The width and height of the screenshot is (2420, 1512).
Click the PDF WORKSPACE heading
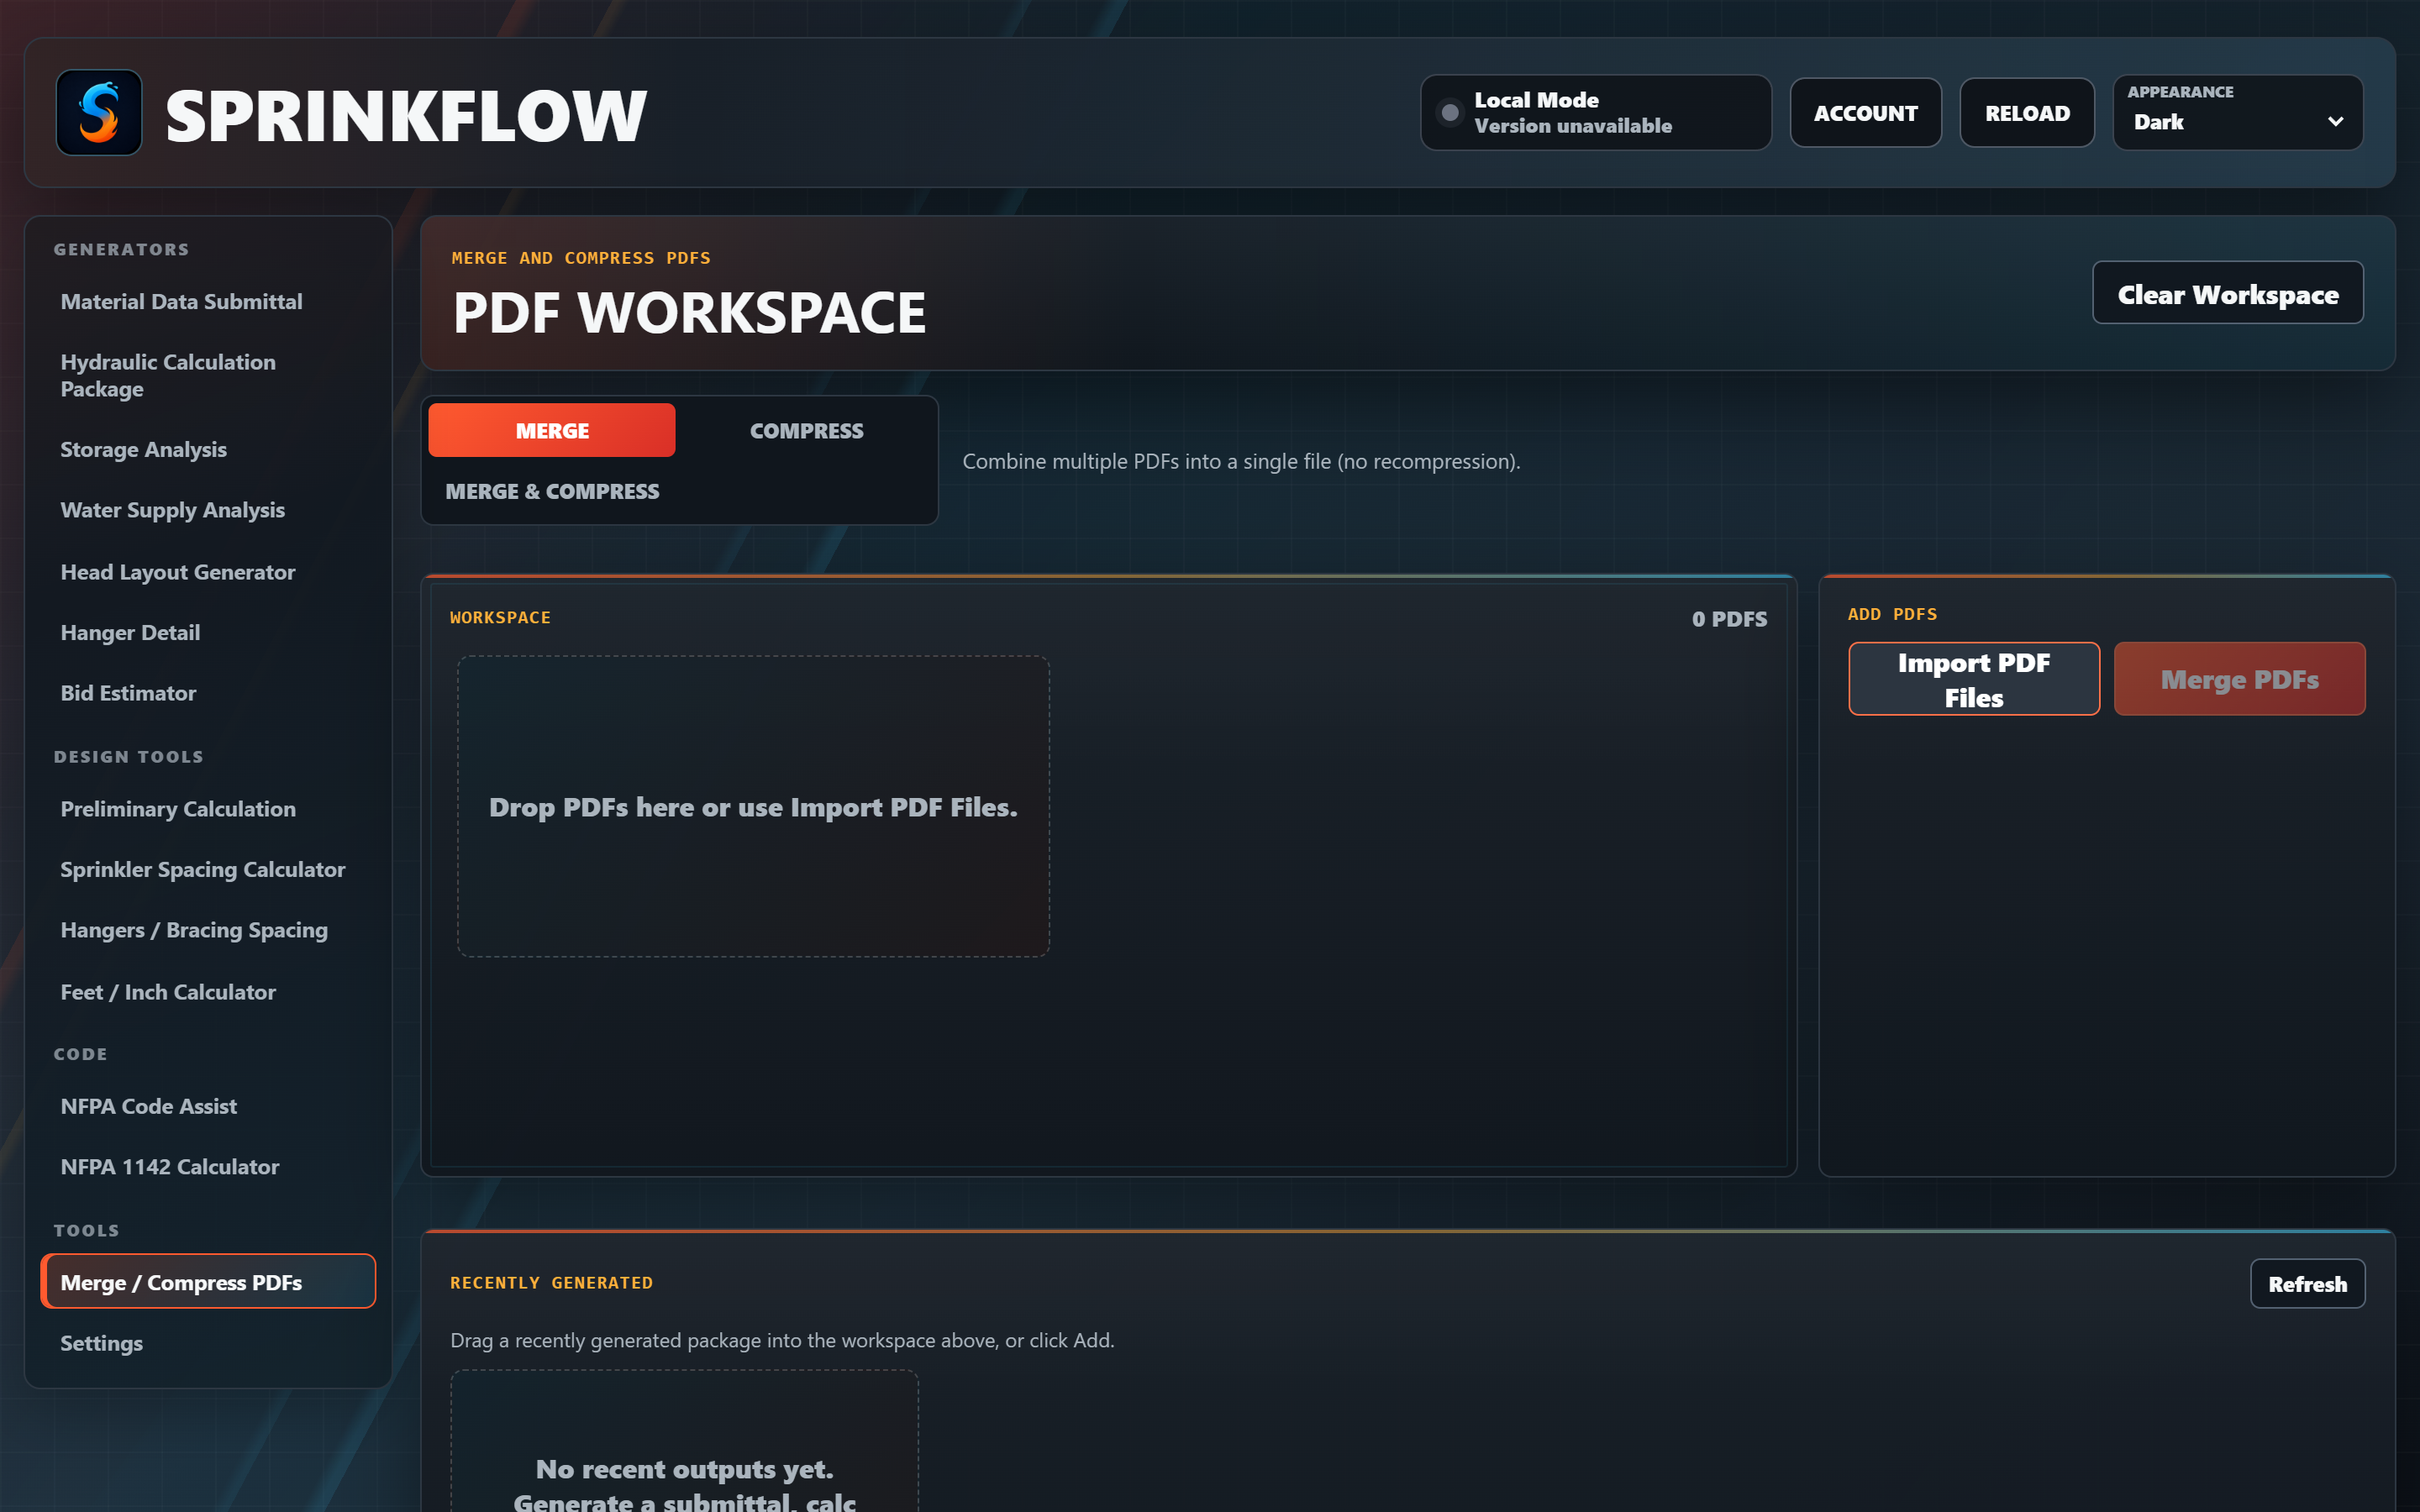689,313
